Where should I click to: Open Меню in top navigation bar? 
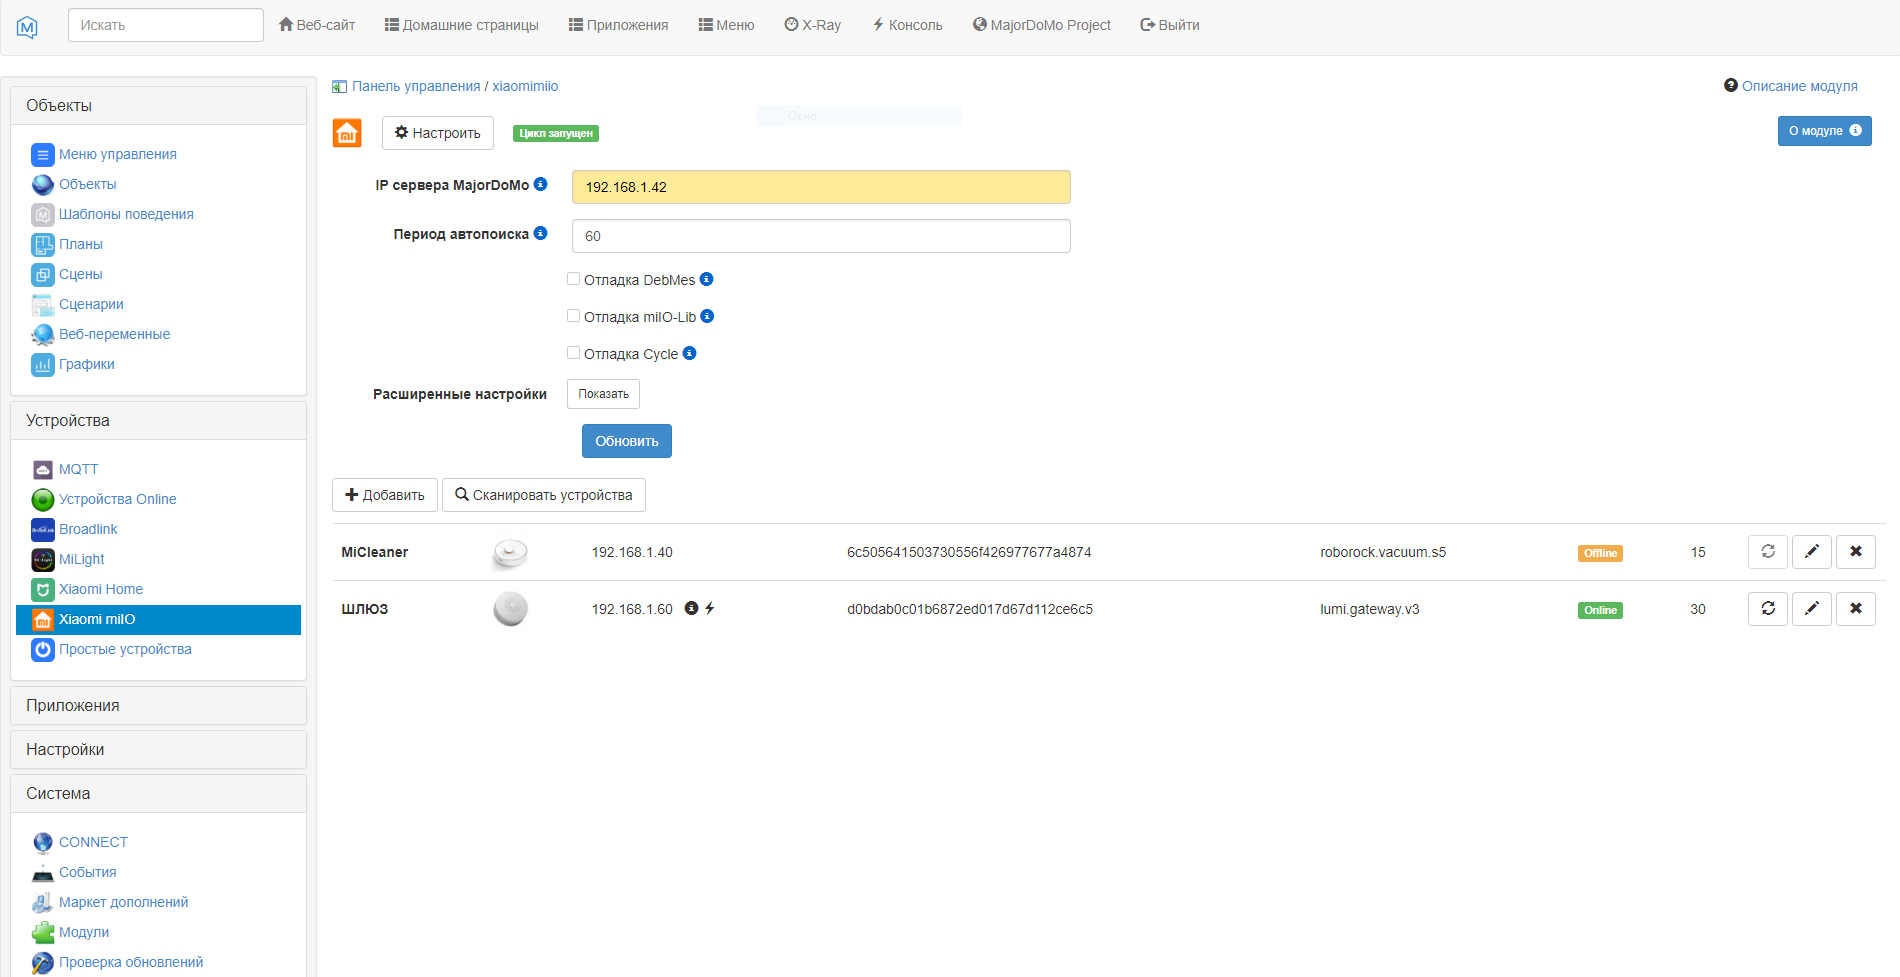pyautogui.click(x=727, y=25)
